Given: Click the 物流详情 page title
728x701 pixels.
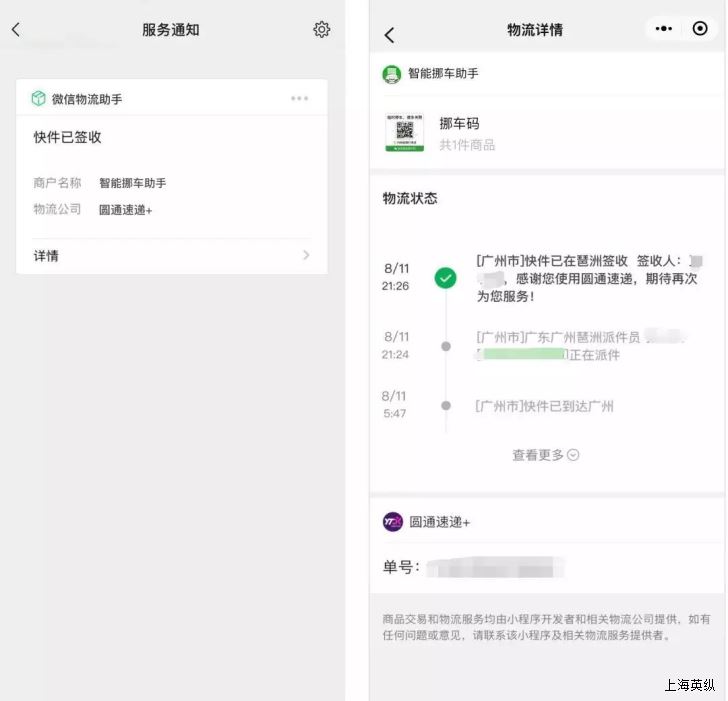Looking at the screenshot, I should point(535,30).
